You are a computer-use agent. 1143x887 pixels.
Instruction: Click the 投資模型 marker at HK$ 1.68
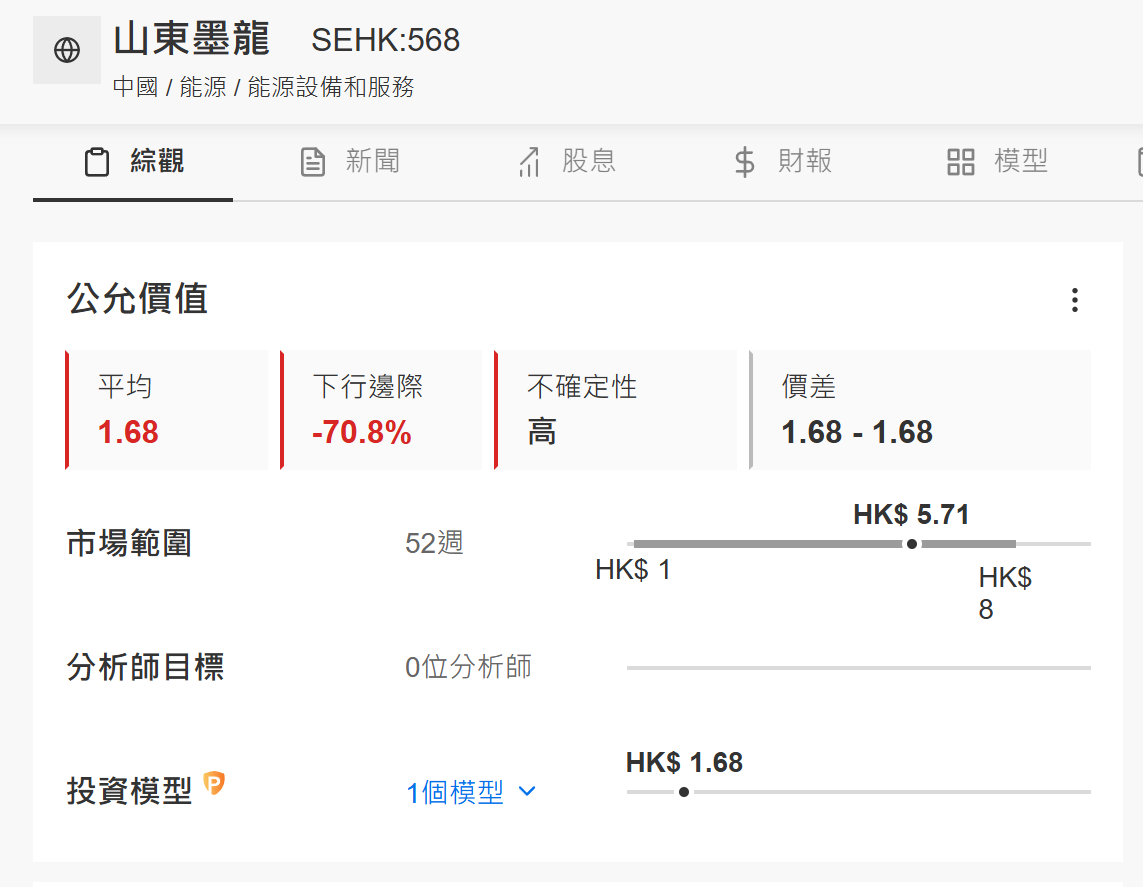click(x=684, y=792)
